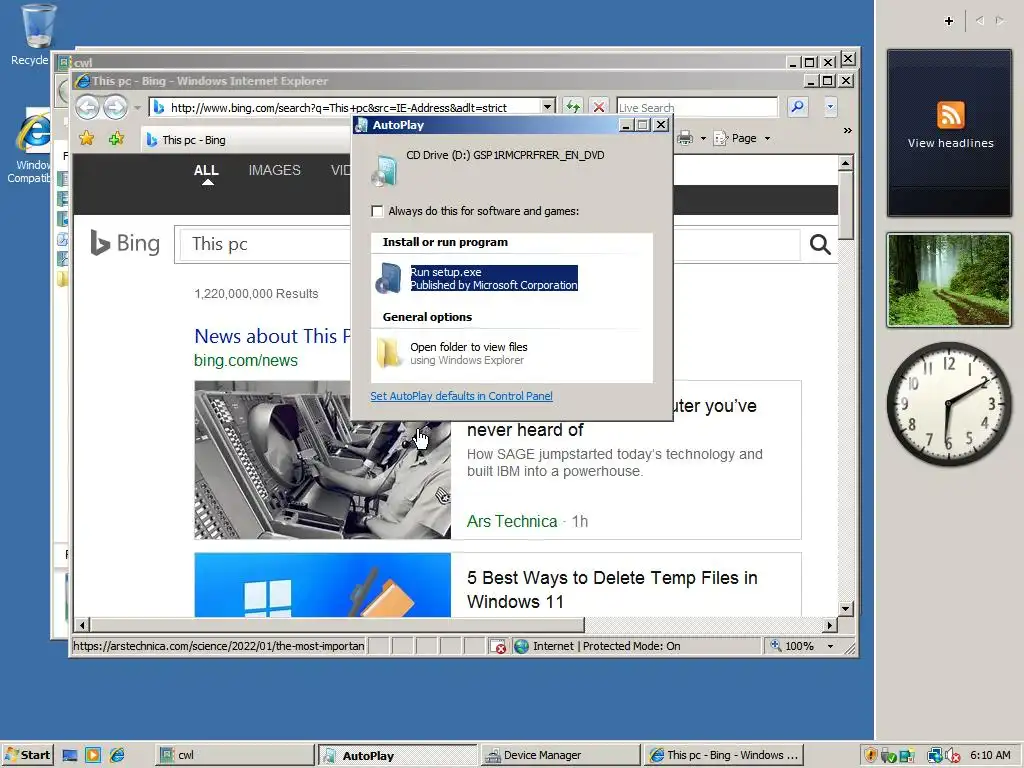Click the analog clock sidebar gadget
Screen dimensions: 1024x768
(x=948, y=404)
